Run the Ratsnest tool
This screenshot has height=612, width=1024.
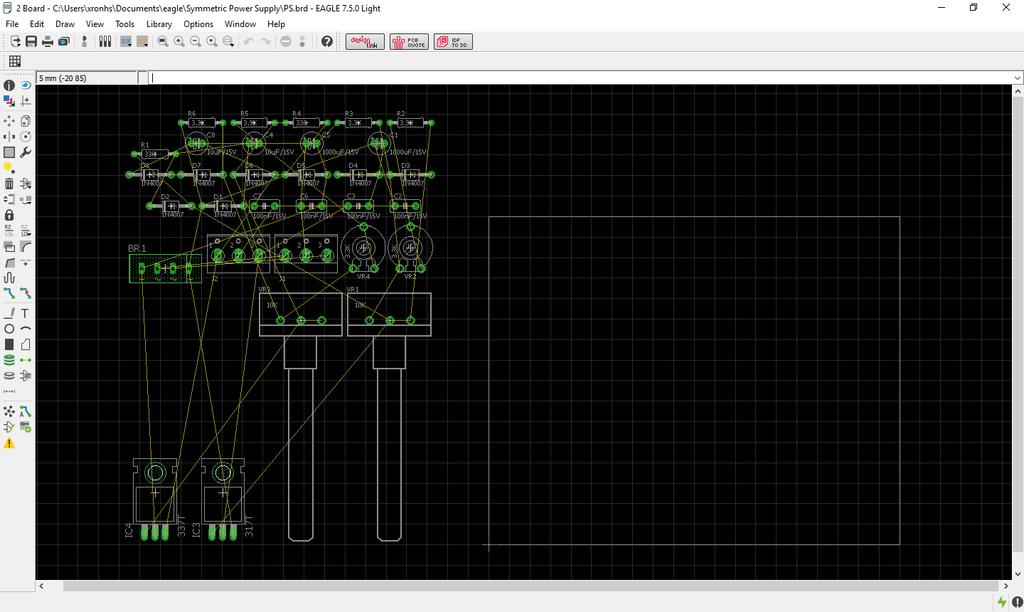pos(9,411)
